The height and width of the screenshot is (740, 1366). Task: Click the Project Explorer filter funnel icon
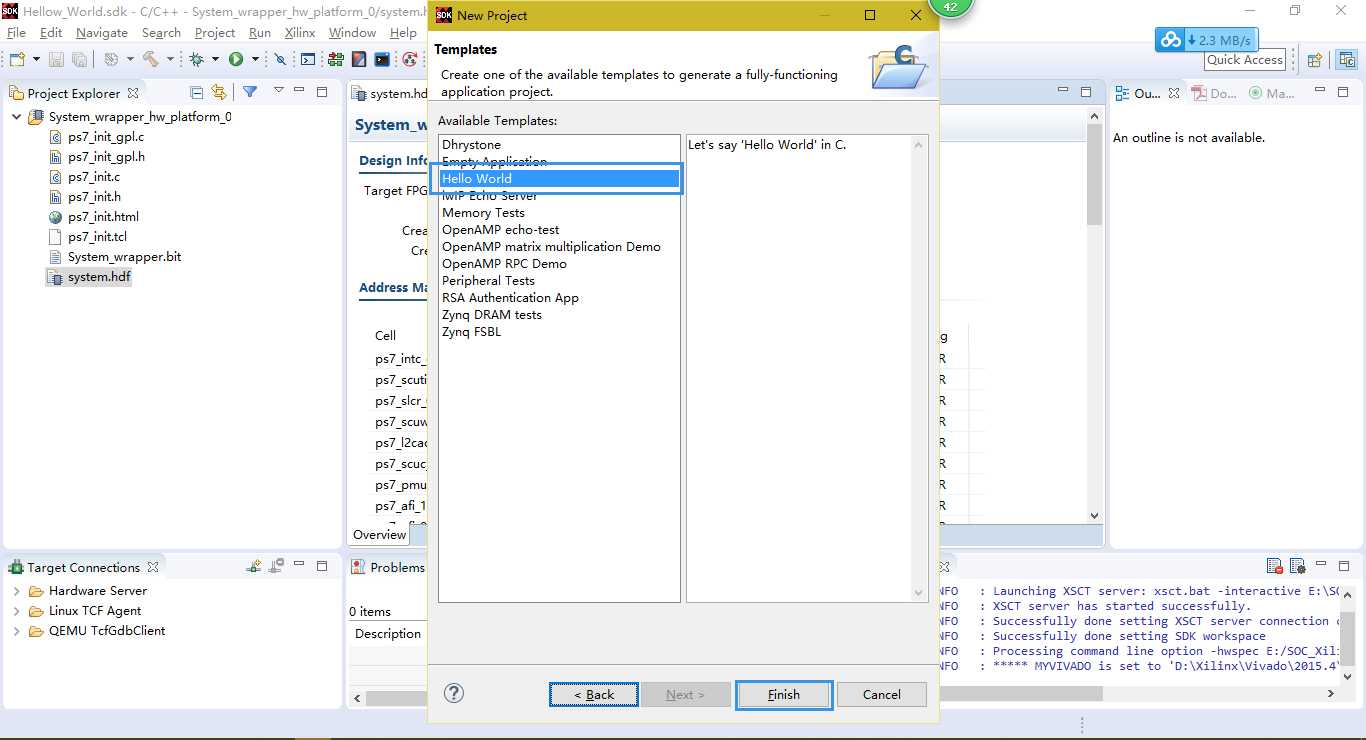click(x=250, y=92)
